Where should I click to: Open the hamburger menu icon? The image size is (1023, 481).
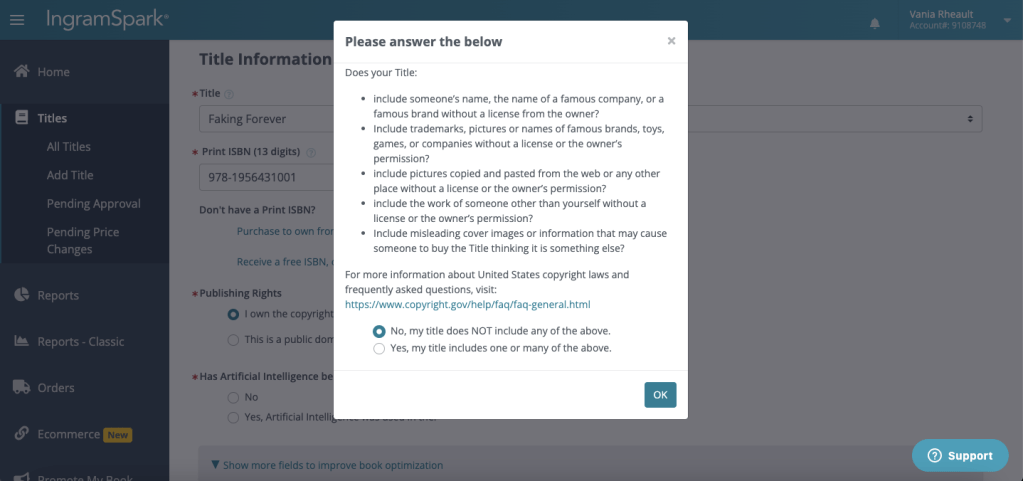(17, 20)
